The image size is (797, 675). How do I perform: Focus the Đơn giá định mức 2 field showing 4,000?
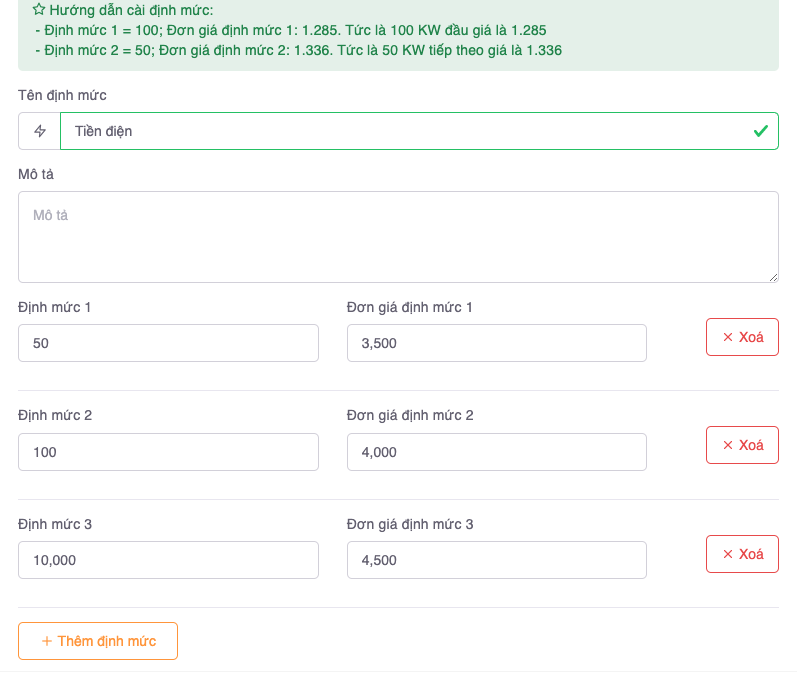(x=496, y=452)
